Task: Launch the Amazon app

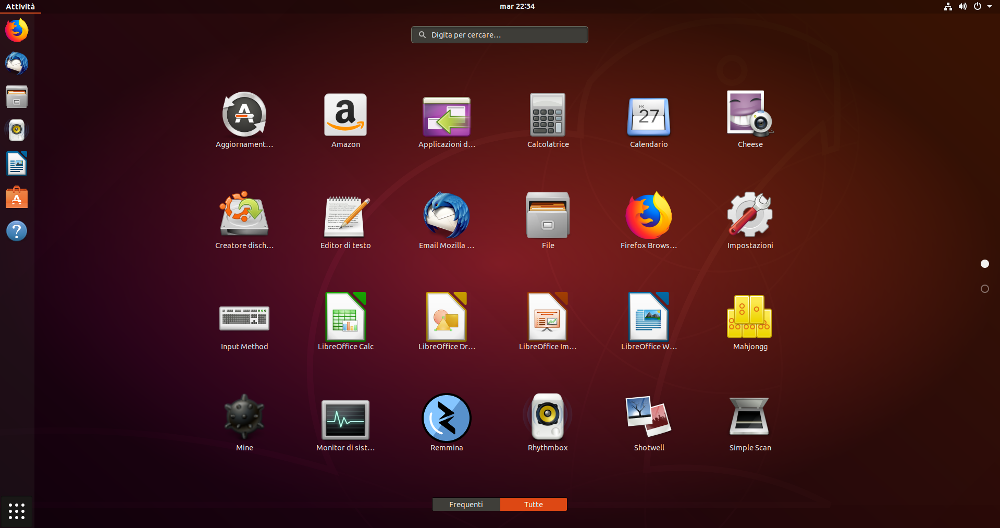Action: pyautogui.click(x=345, y=115)
